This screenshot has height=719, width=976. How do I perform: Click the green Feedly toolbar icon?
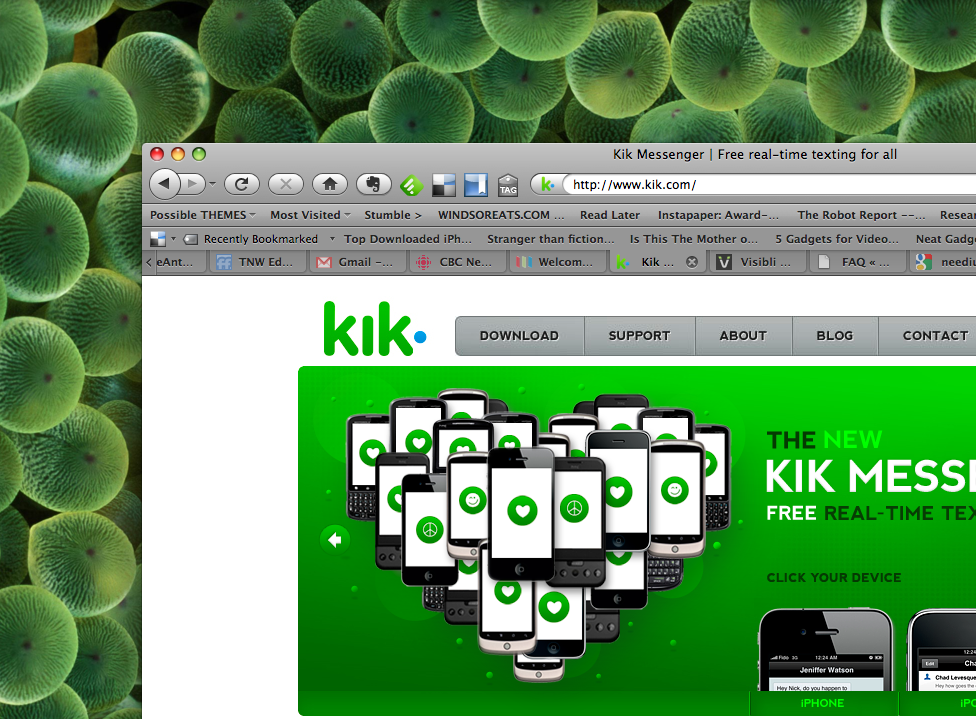tap(411, 185)
